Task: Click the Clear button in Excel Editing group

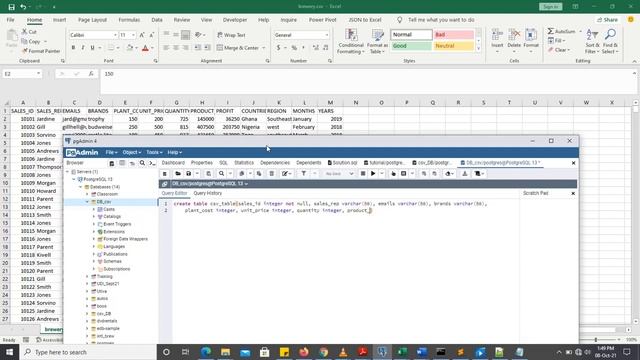Action: [559, 50]
